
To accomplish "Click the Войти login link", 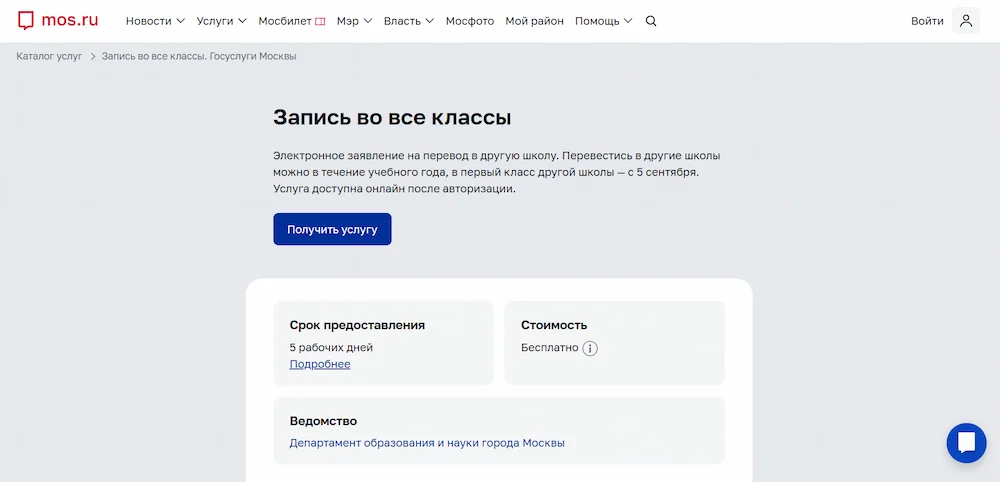I will (927, 21).
